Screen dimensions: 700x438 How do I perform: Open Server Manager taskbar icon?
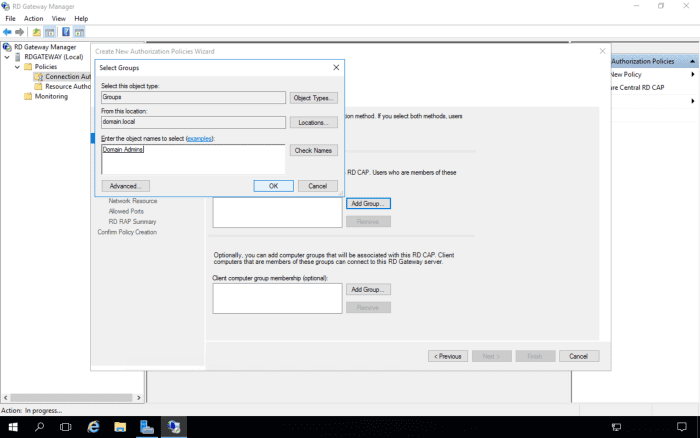147,427
